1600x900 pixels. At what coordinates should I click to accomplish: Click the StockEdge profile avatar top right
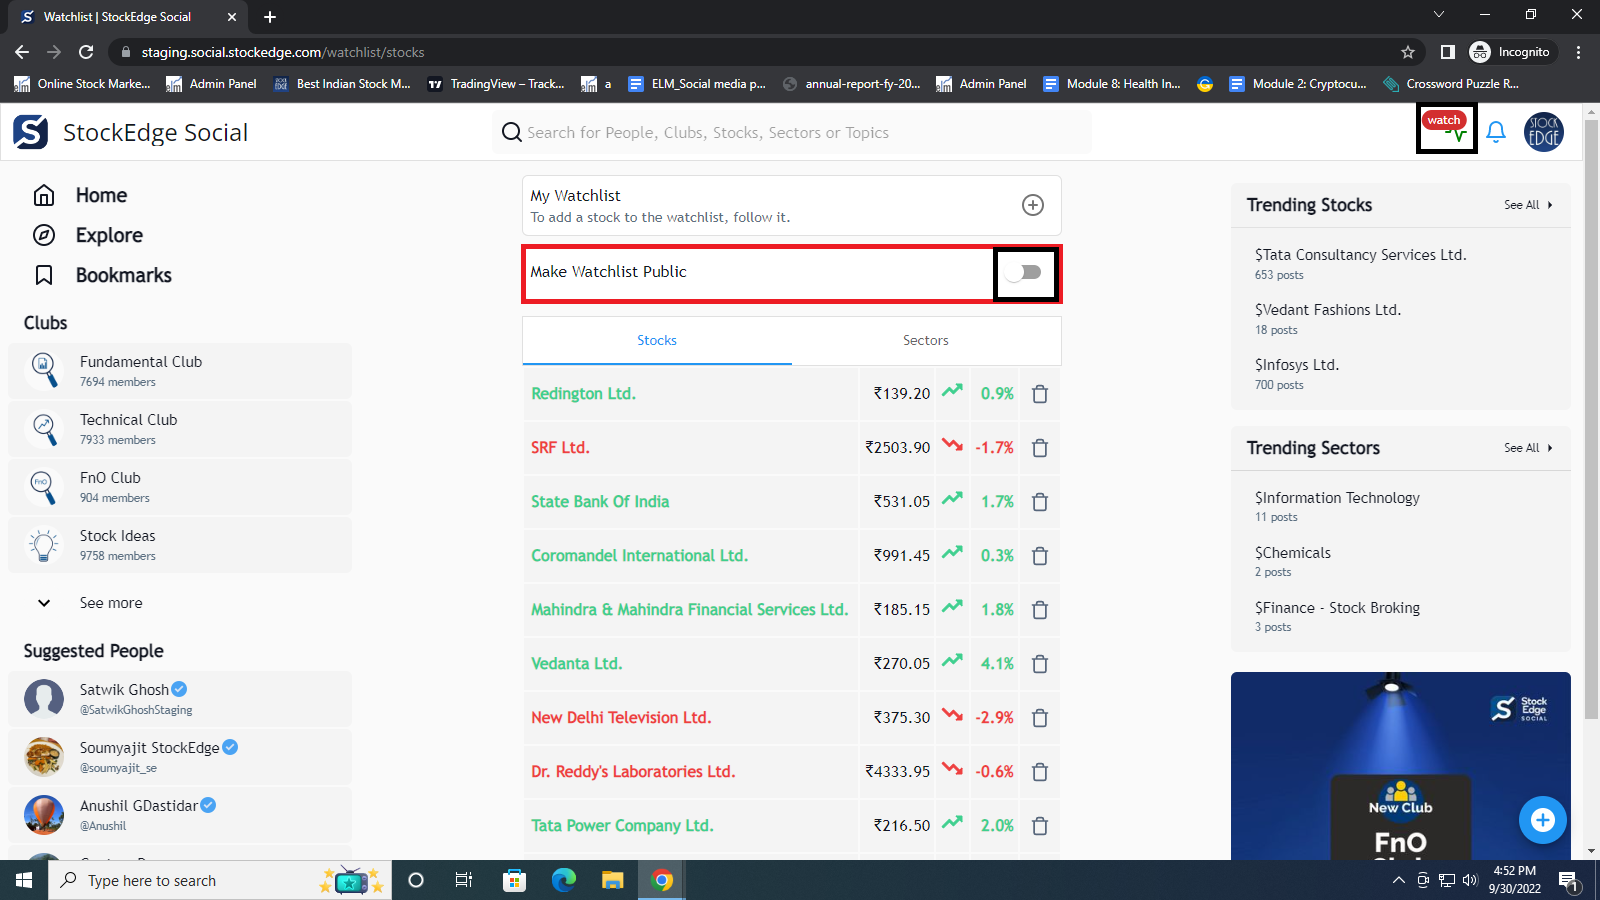pyautogui.click(x=1543, y=131)
